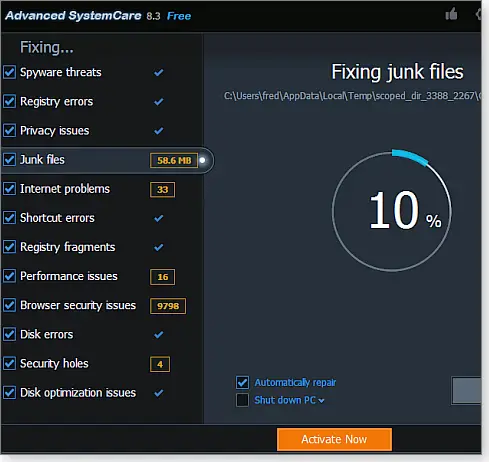Select the Spyware threats label
Image resolution: width=489 pixels, height=462 pixels.
coord(61,72)
